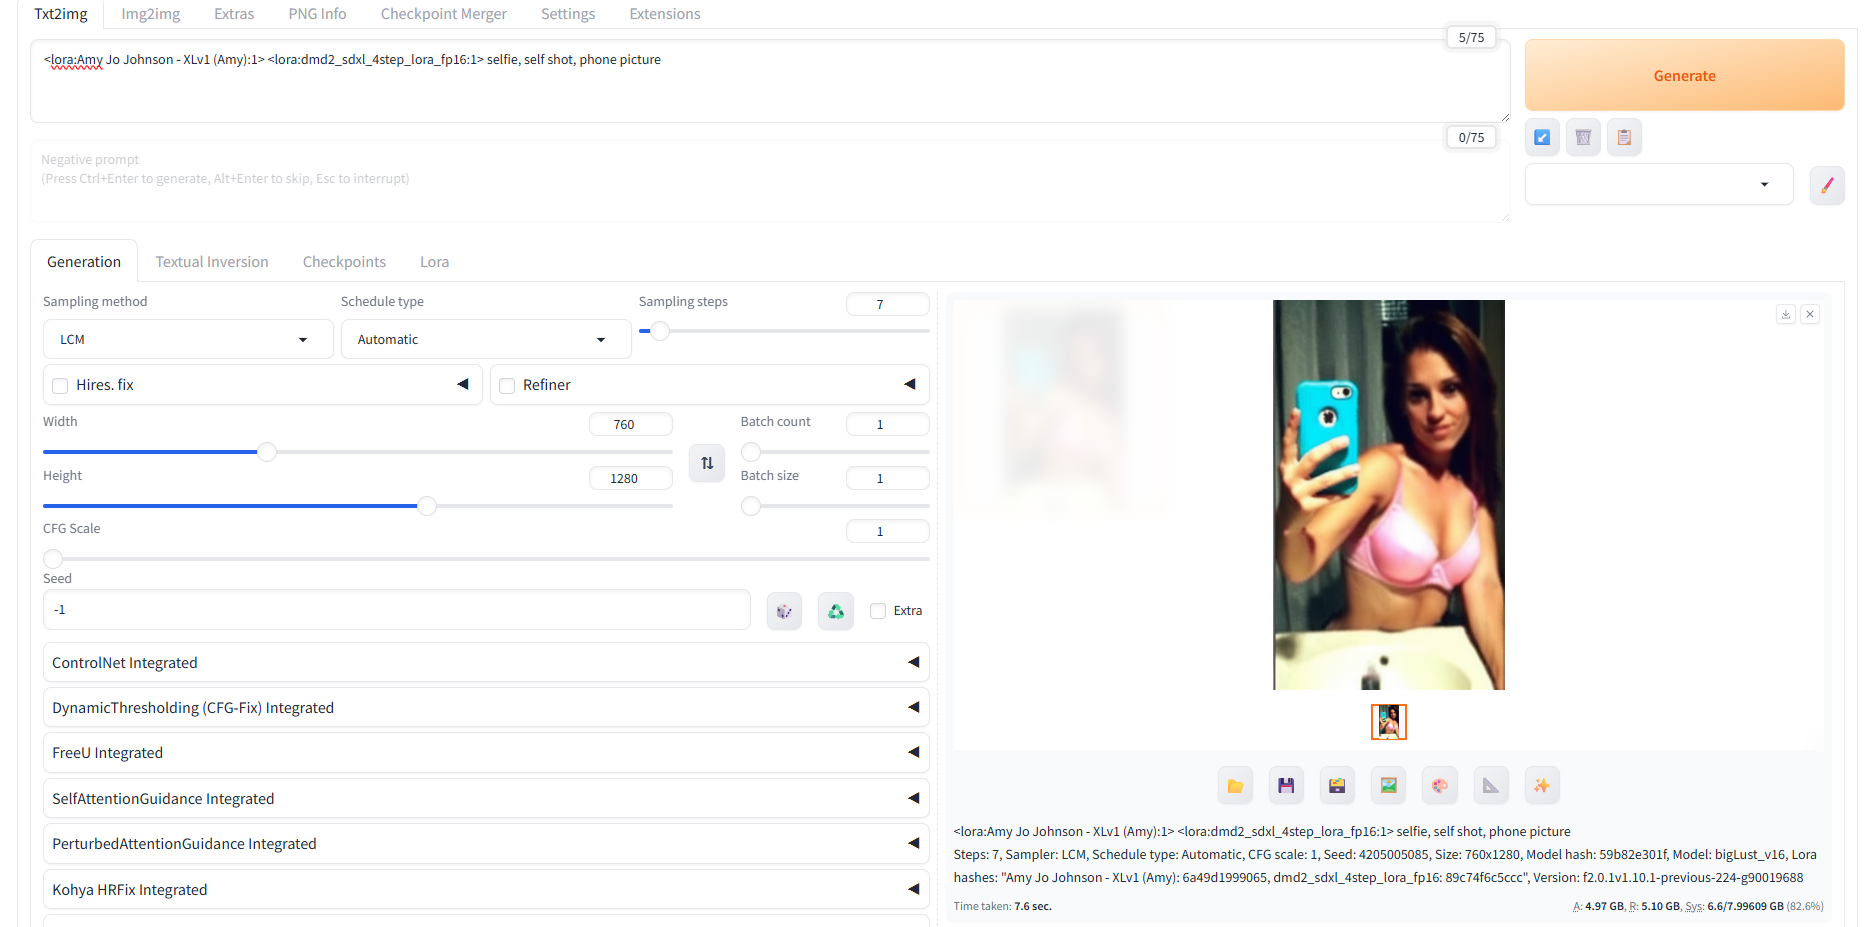Select the gallery thumbnail below preview
The width and height of the screenshot is (1876, 927).
click(x=1389, y=722)
